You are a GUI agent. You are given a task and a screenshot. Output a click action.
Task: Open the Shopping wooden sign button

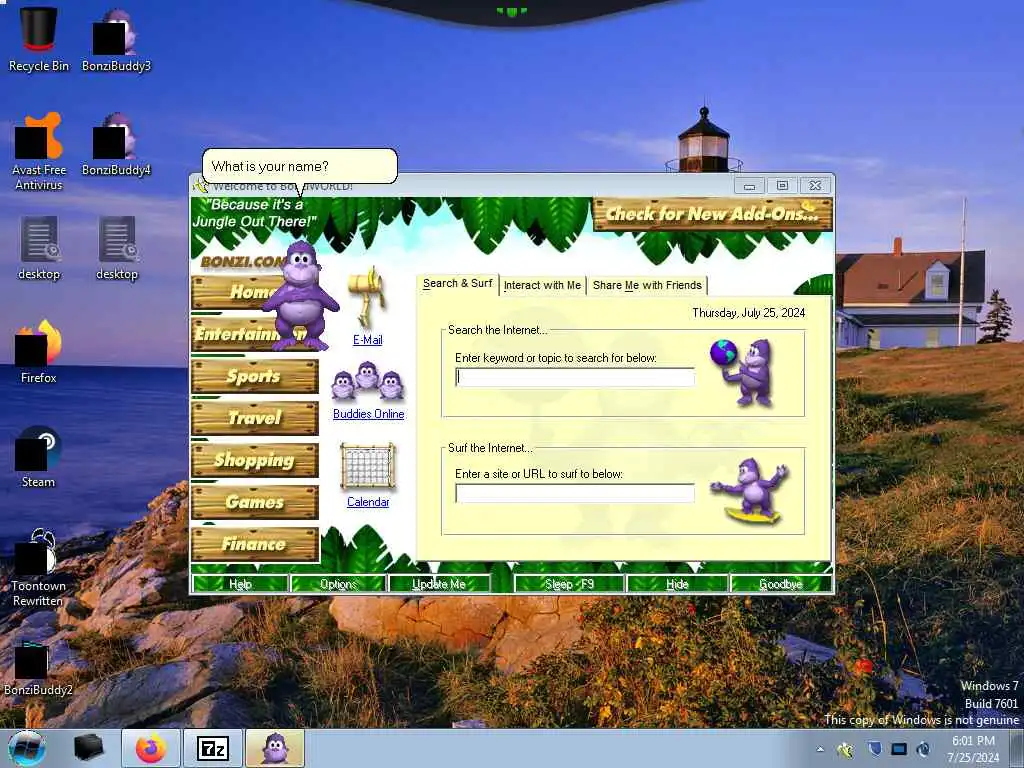click(x=255, y=460)
